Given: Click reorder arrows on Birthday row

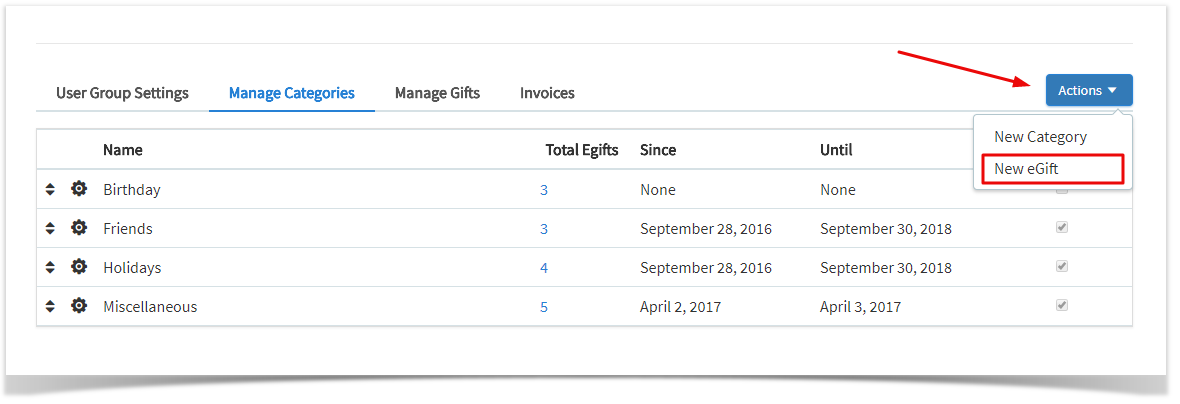Looking at the screenshot, I should point(50,190).
